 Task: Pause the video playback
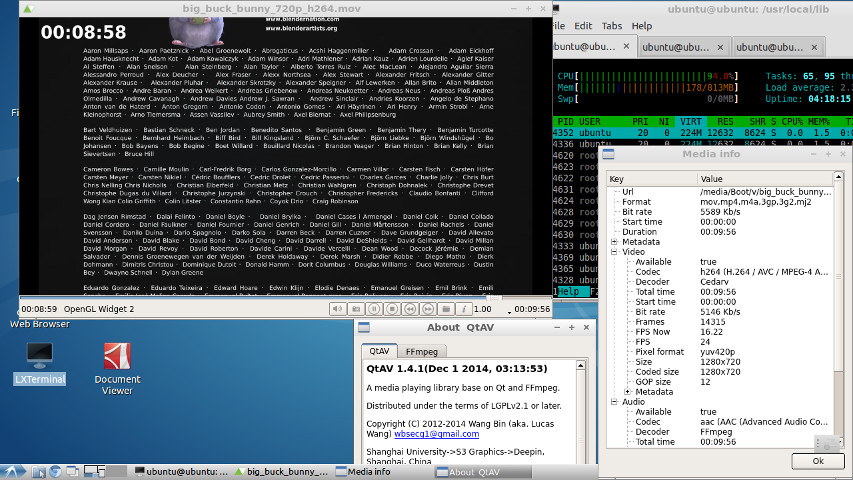pyautogui.click(x=373, y=309)
